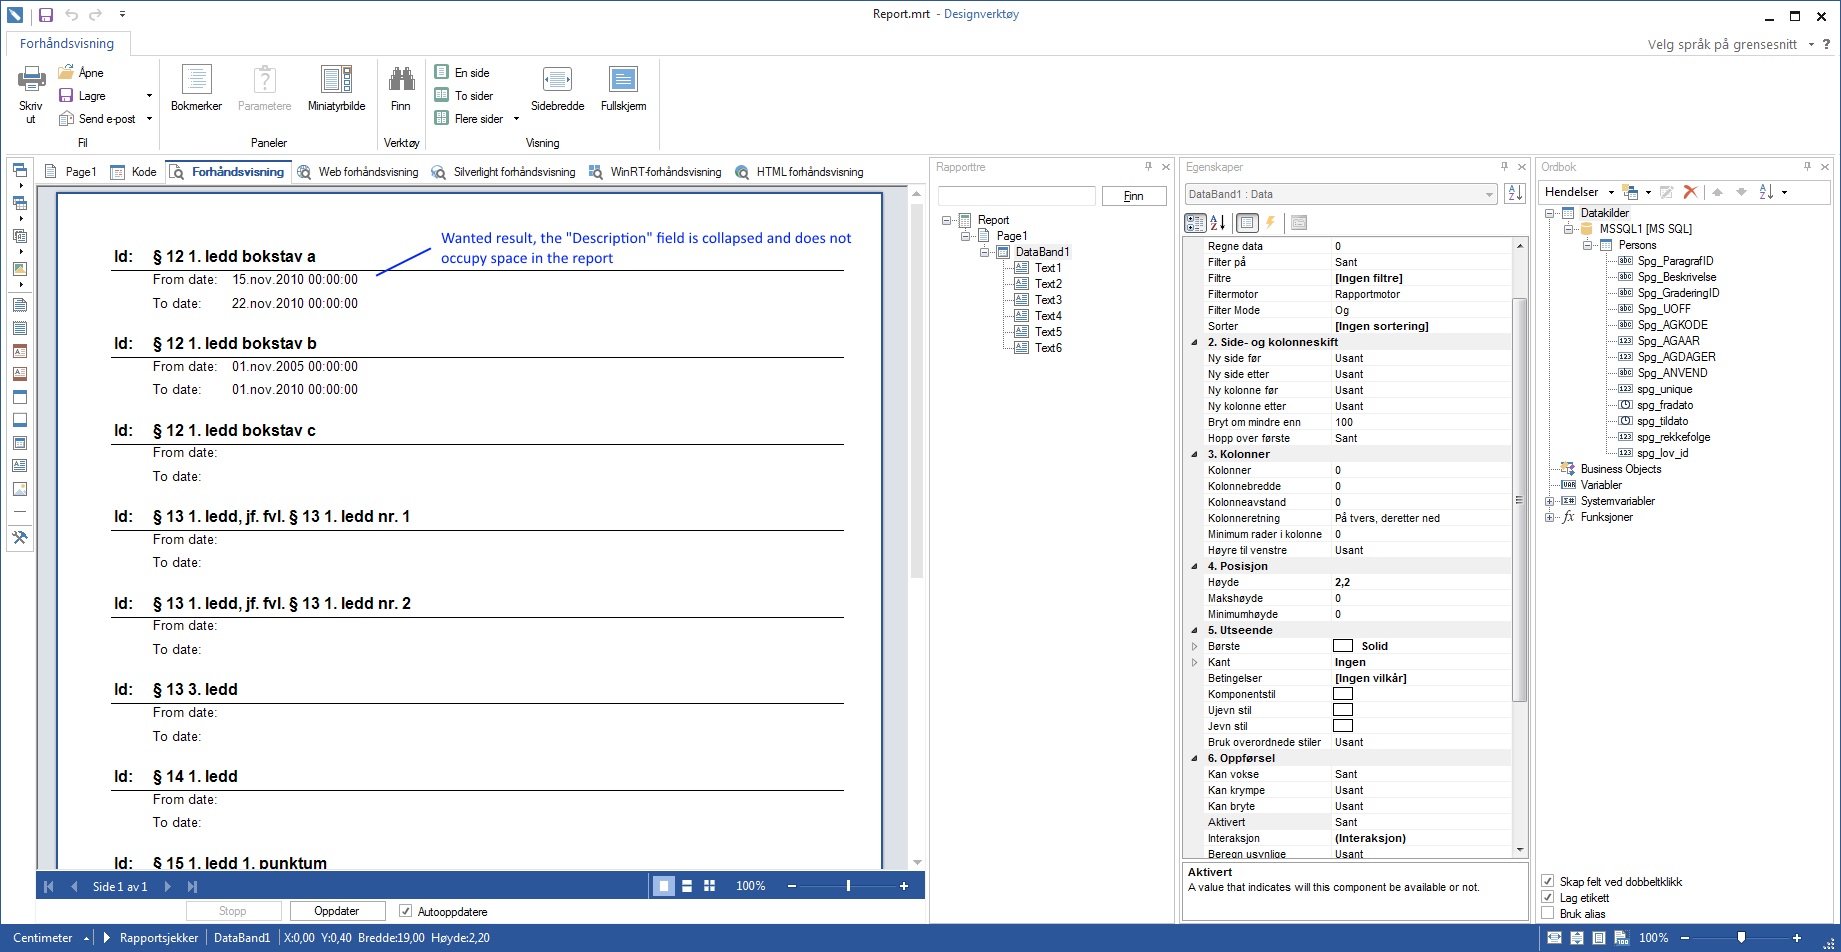Image resolution: width=1841 pixels, height=952 pixels.
Task: Select multiple pages grid view in preview bar
Action: point(710,886)
